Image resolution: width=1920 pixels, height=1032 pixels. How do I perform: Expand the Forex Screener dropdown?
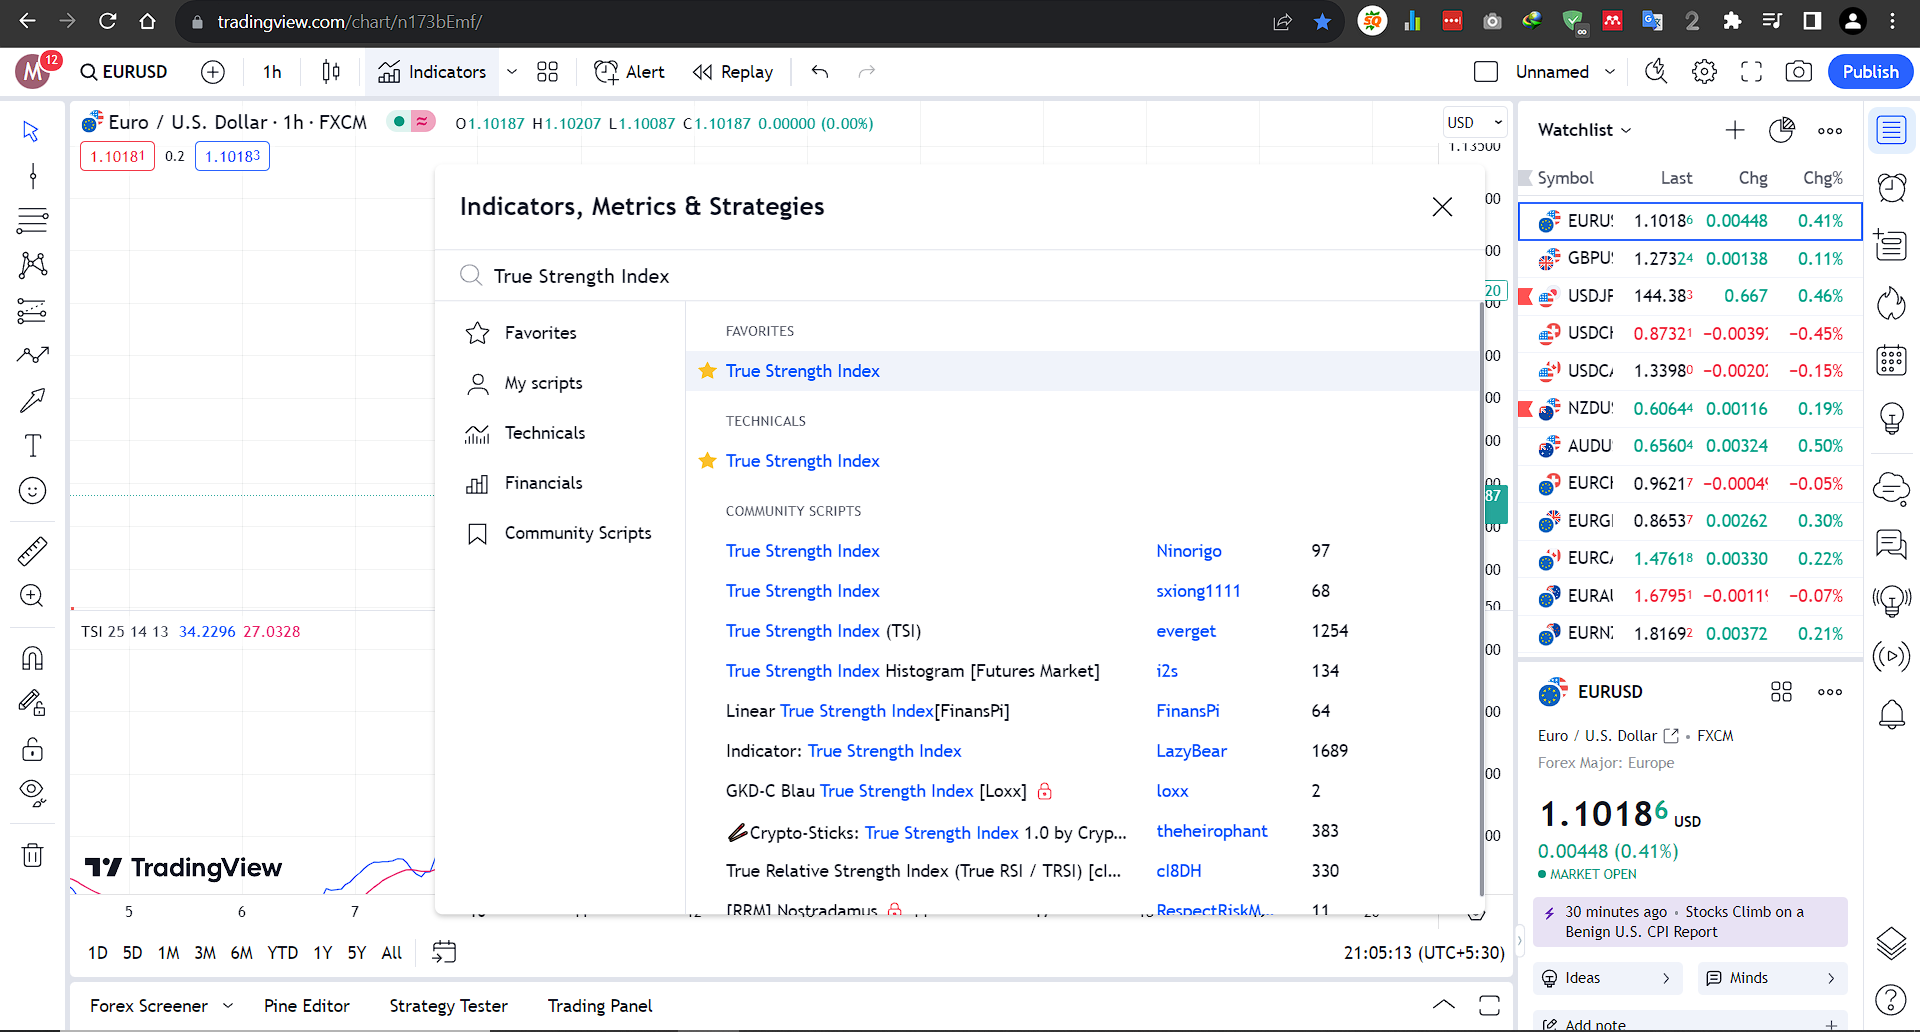click(x=228, y=1006)
